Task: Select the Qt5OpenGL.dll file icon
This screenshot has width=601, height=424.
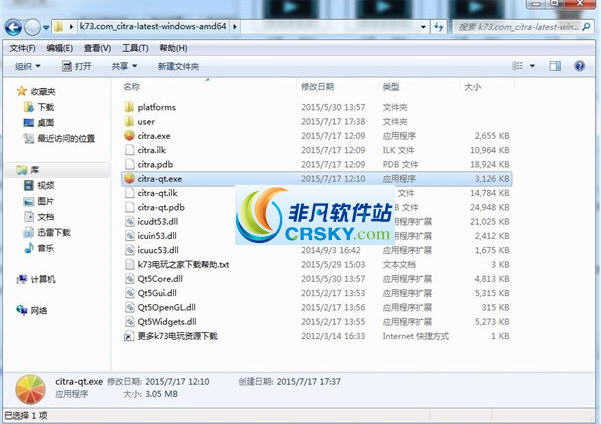Action: [x=130, y=307]
